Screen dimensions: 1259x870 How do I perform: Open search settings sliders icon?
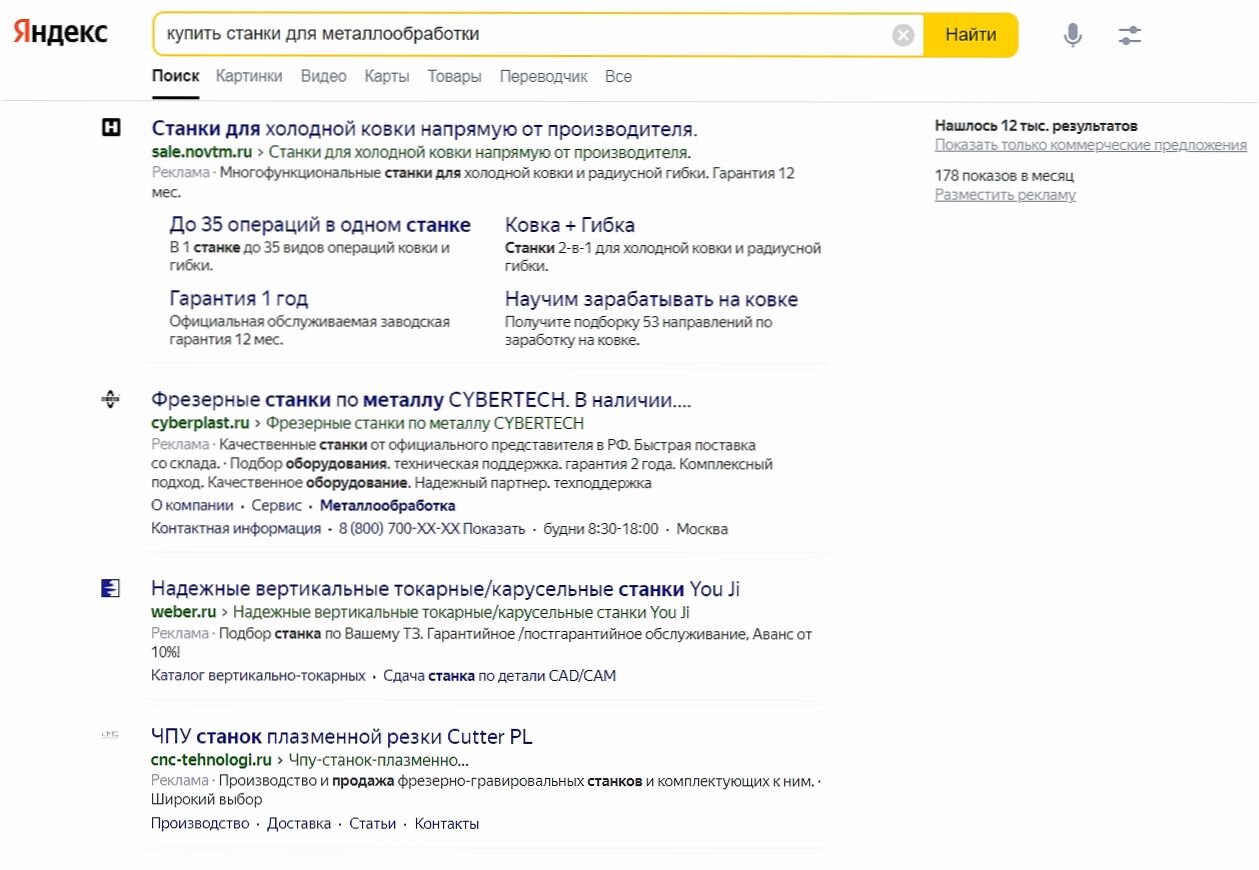click(x=1130, y=36)
